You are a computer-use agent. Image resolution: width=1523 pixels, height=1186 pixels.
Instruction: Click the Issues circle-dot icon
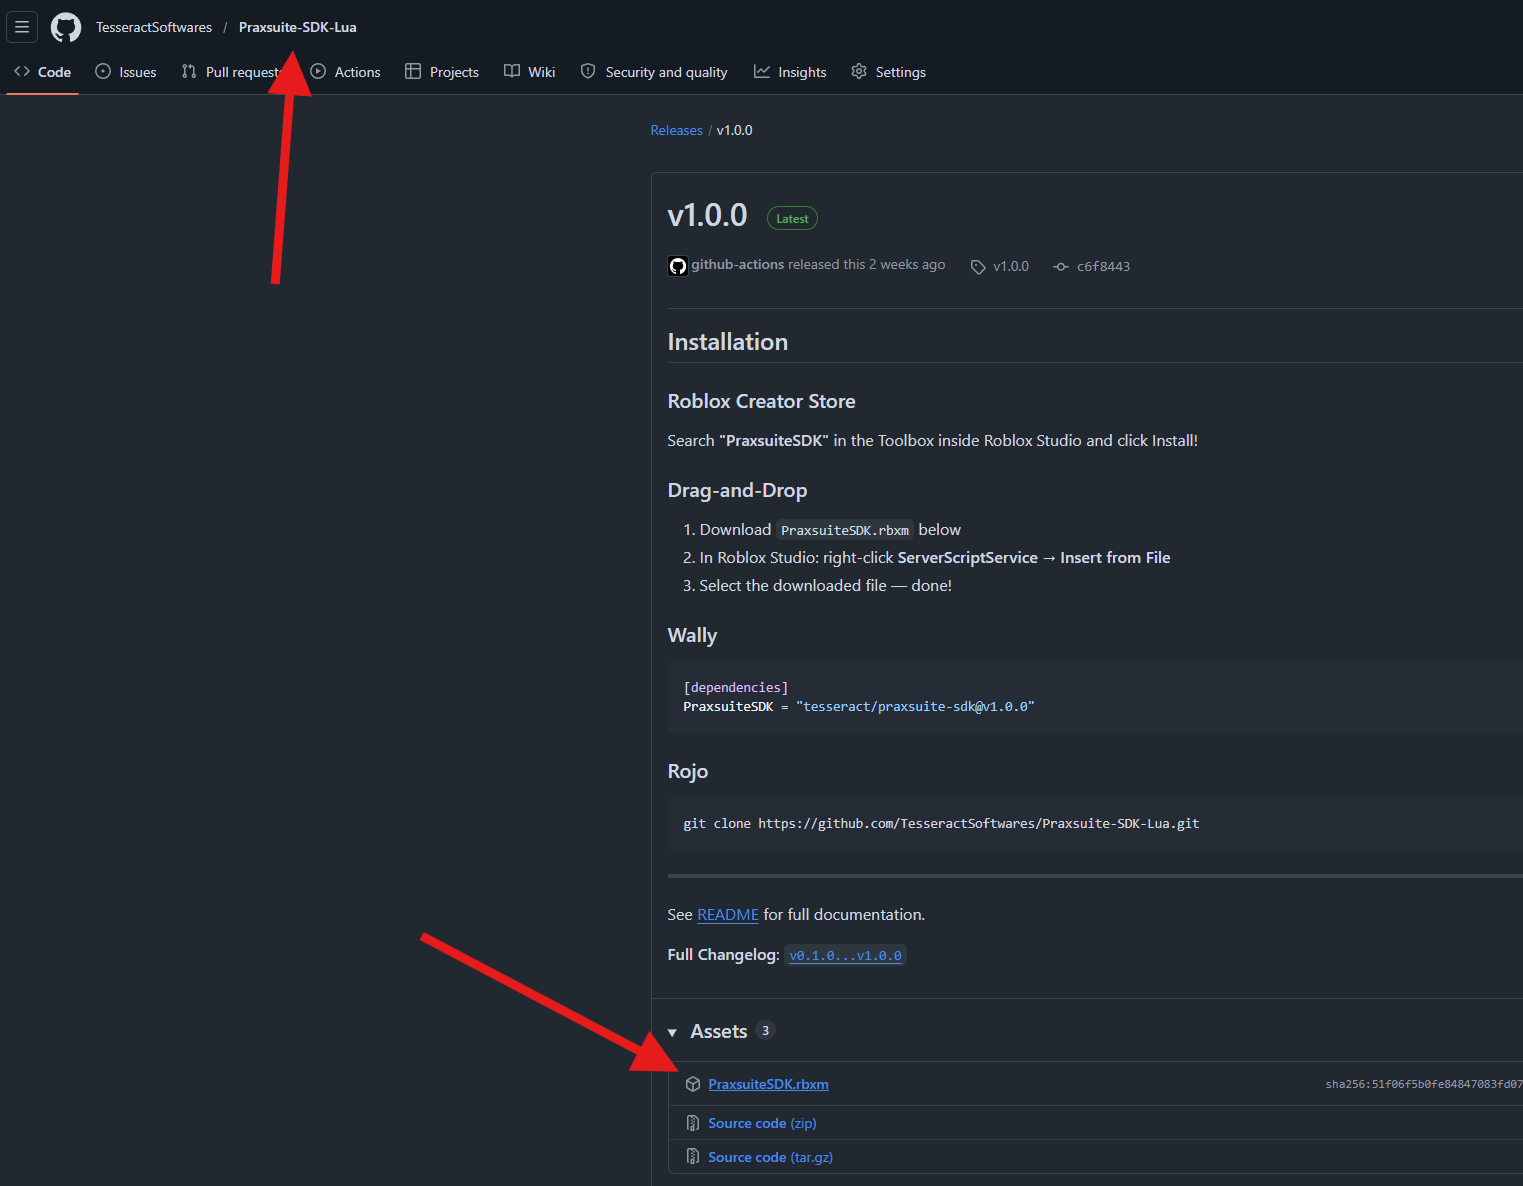tap(103, 71)
